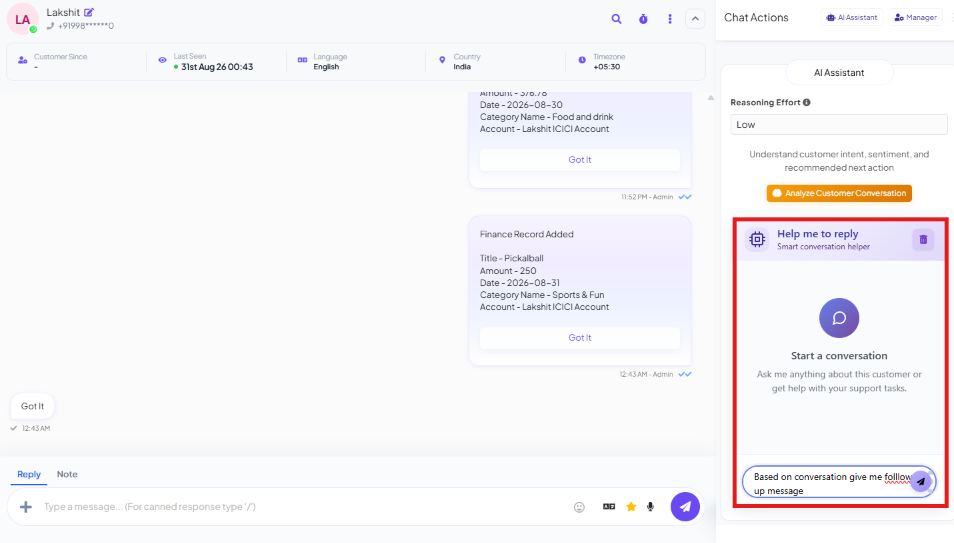Screen dimensions: 954x543
Task: Select the AI Assistant pill tab
Action: [839, 72]
